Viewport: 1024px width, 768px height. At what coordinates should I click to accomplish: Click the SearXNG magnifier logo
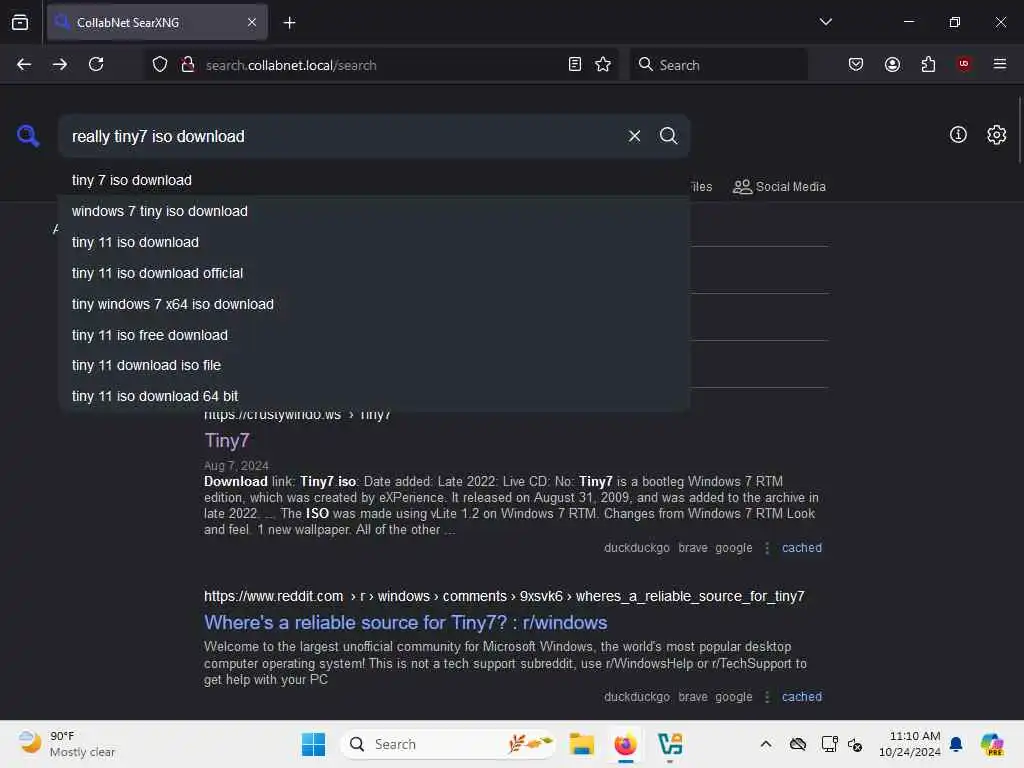pos(28,136)
